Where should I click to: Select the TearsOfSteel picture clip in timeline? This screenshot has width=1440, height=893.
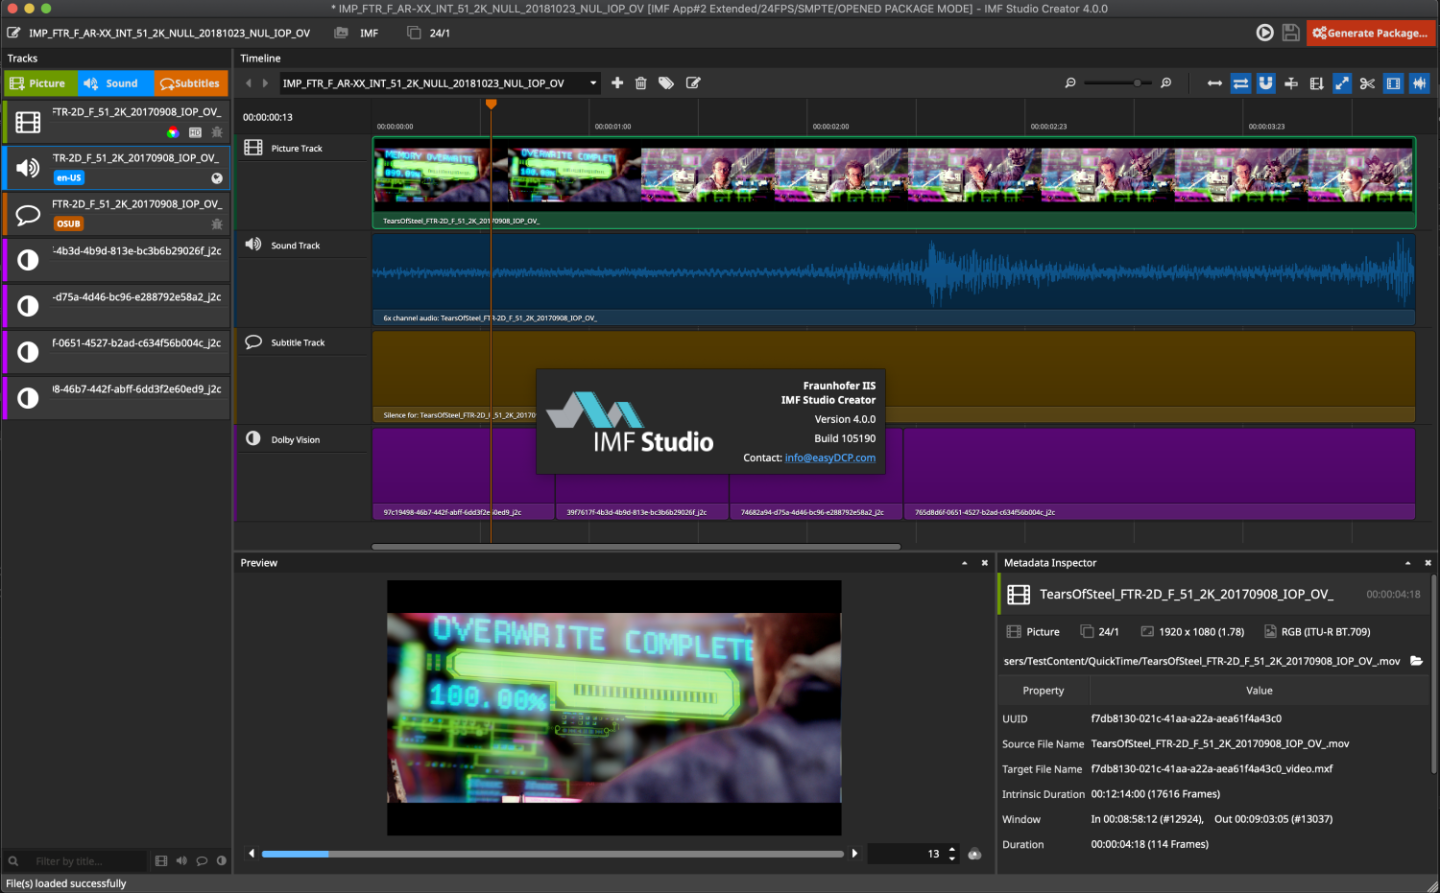(894, 182)
